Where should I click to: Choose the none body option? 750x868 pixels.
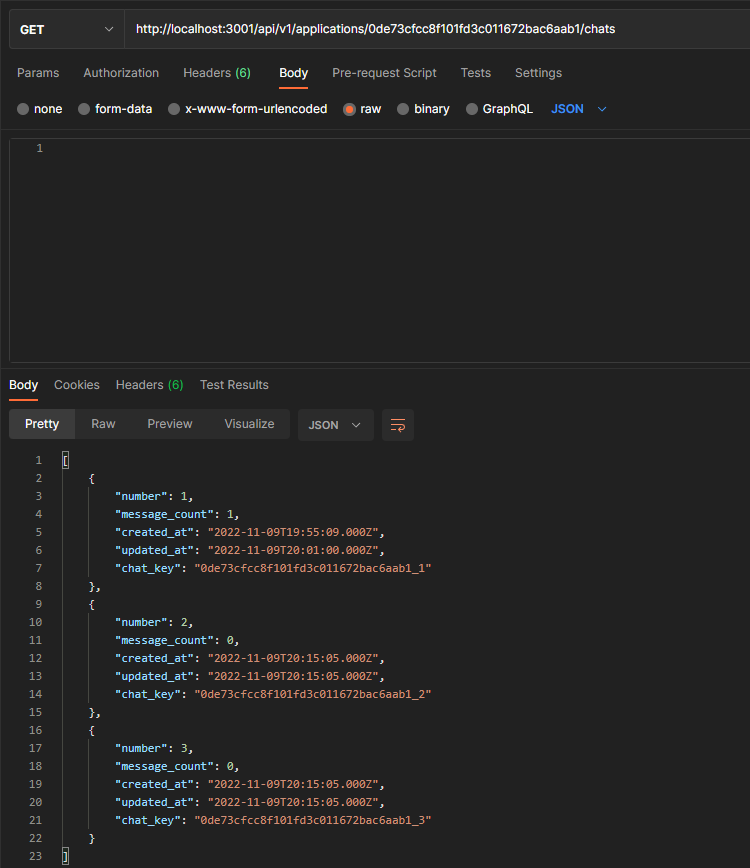point(40,108)
